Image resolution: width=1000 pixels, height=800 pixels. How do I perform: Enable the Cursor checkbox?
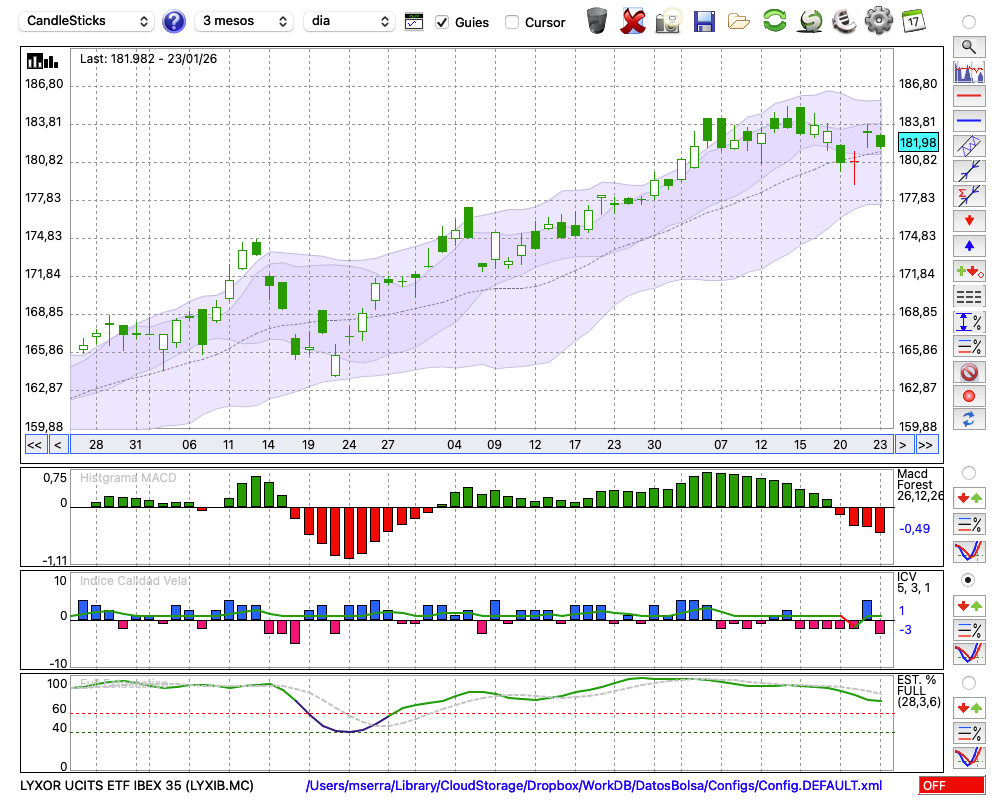pyautogui.click(x=511, y=22)
